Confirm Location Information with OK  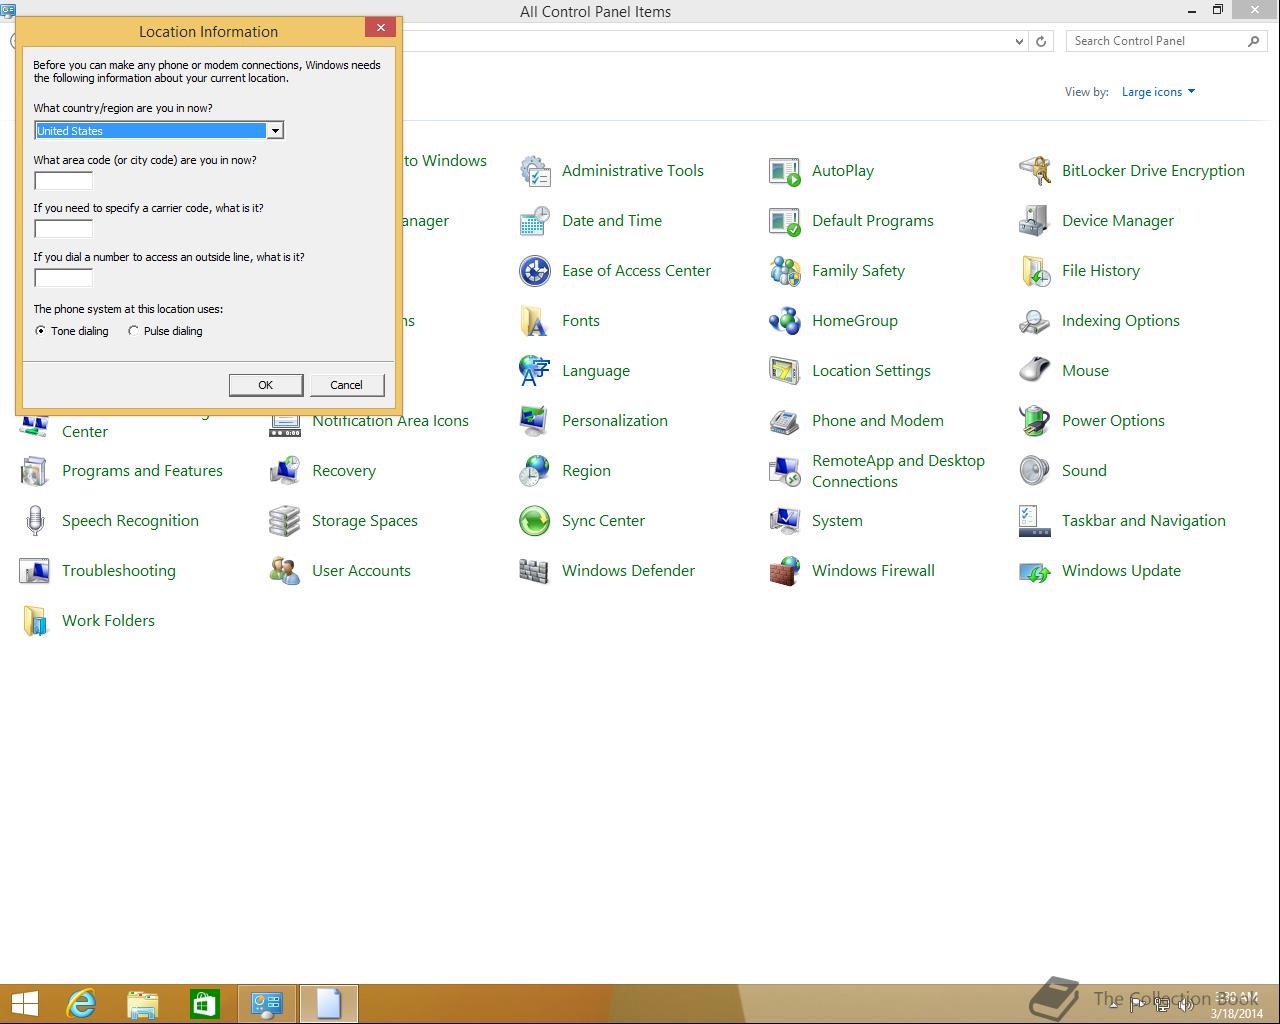pyautogui.click(x=266, y=385)
